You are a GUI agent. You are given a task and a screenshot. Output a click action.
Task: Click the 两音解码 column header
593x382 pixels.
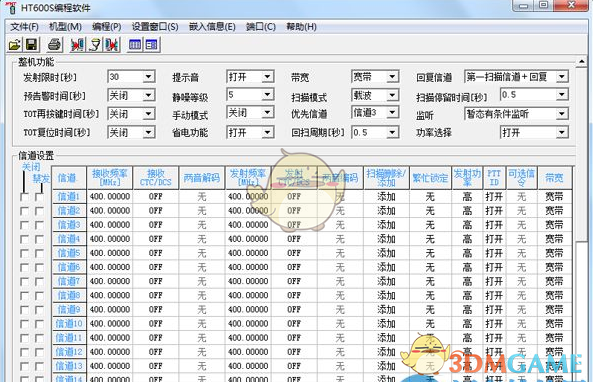202,178
